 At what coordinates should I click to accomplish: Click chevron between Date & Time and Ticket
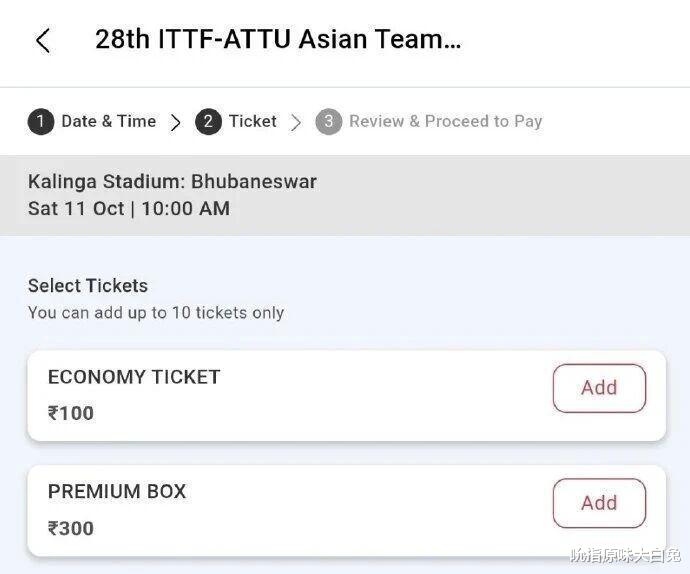point(176,122)
